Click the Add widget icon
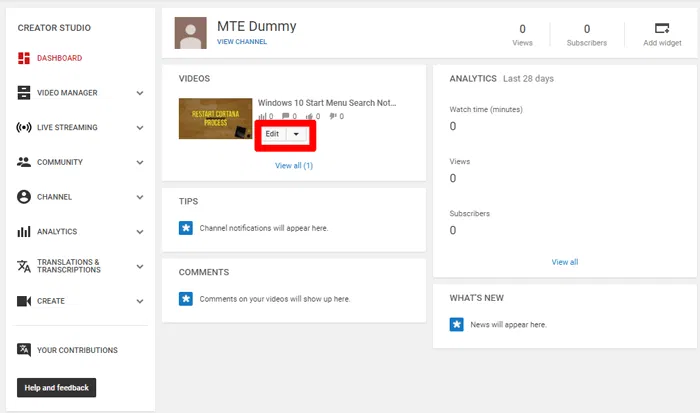 point(662,29)
